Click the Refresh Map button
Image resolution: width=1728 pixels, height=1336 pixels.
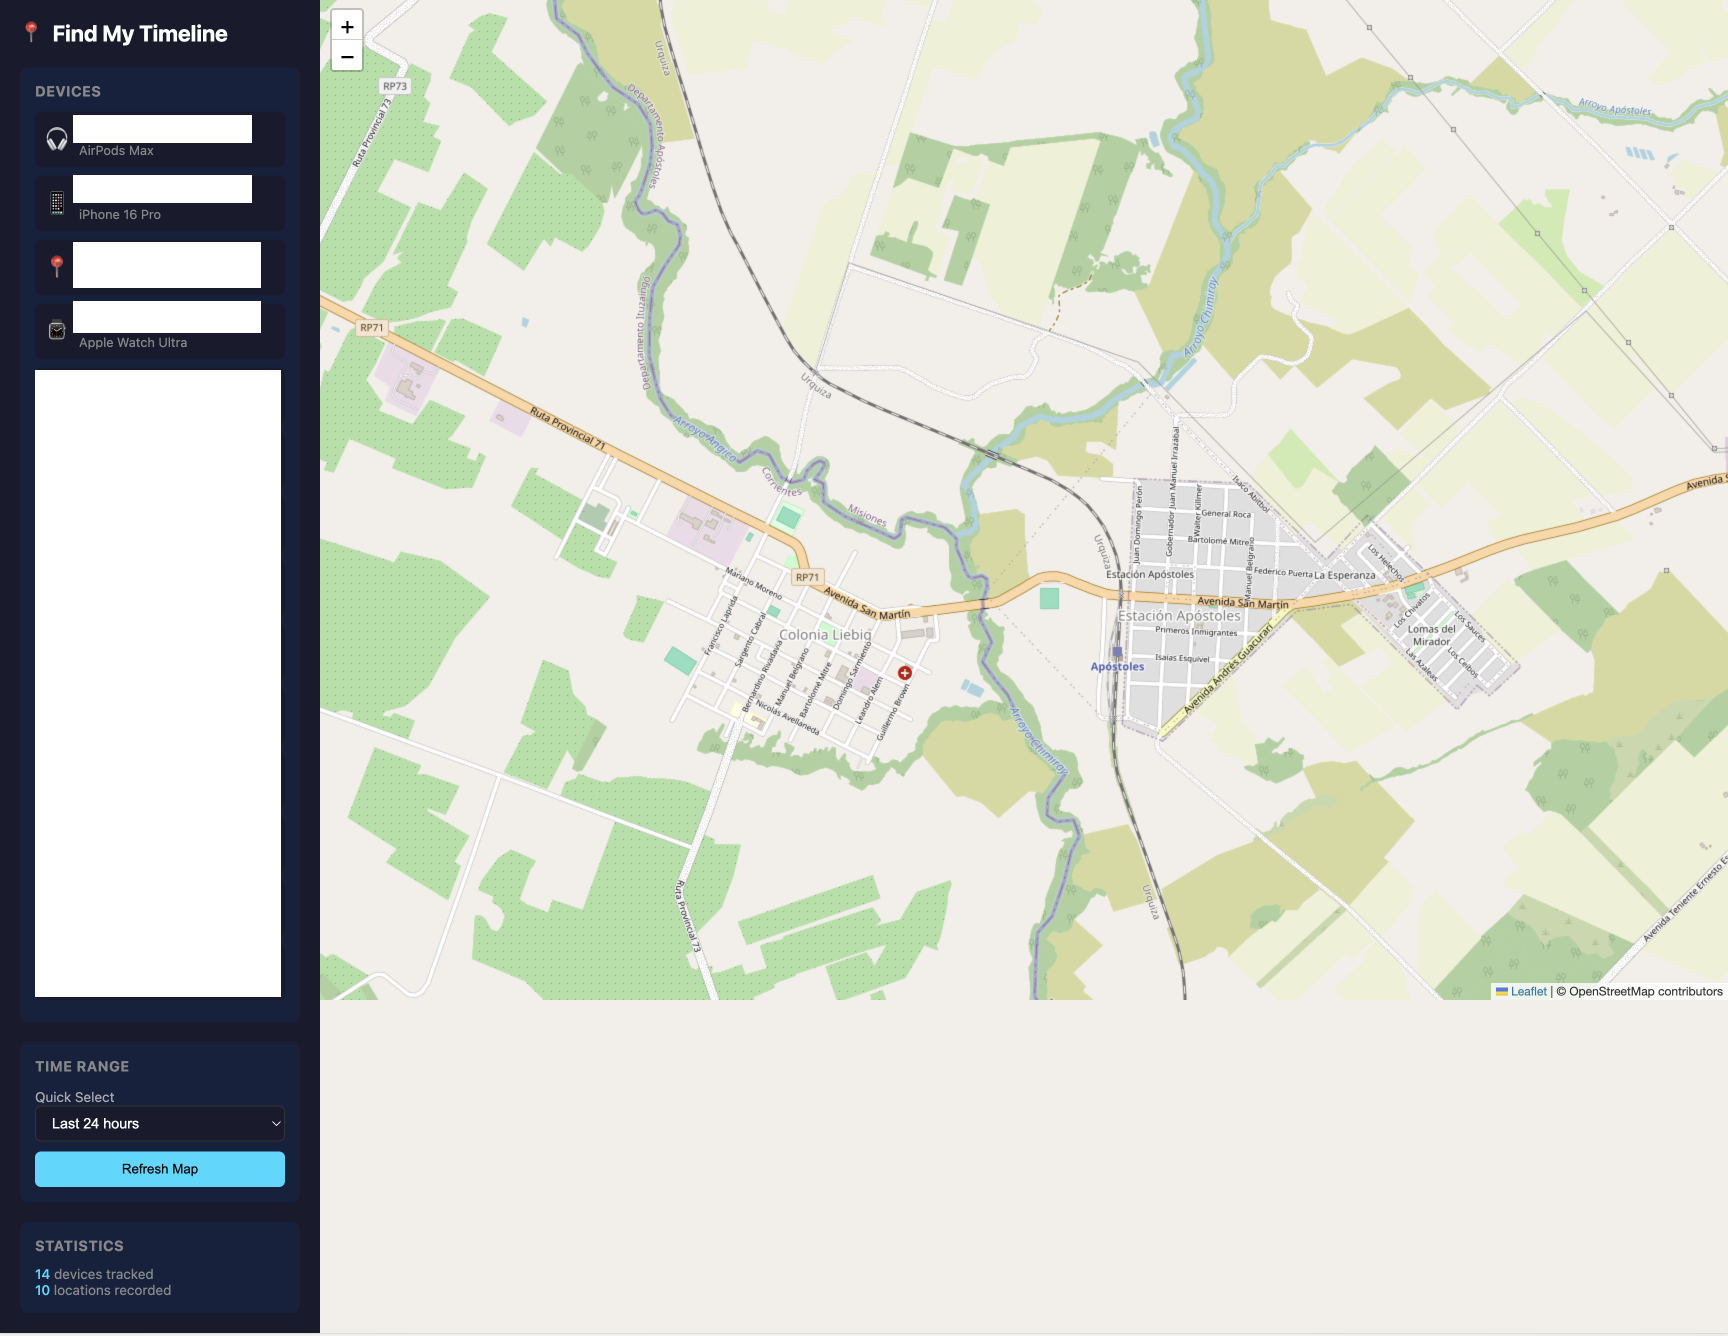coord(160,1169)
